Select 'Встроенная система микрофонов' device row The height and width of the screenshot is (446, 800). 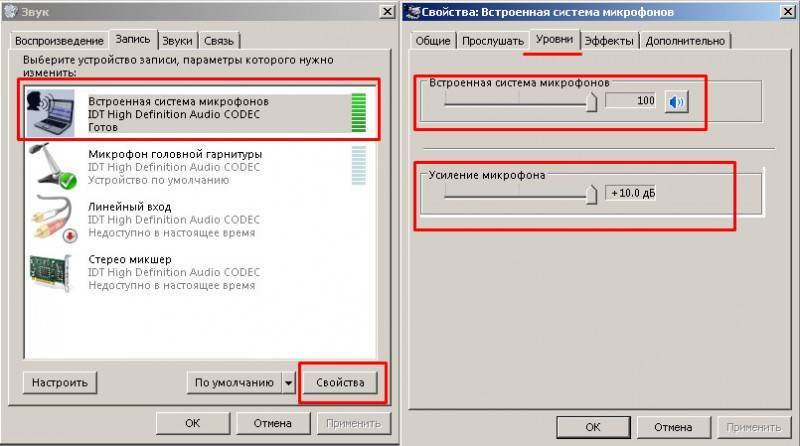201,113
